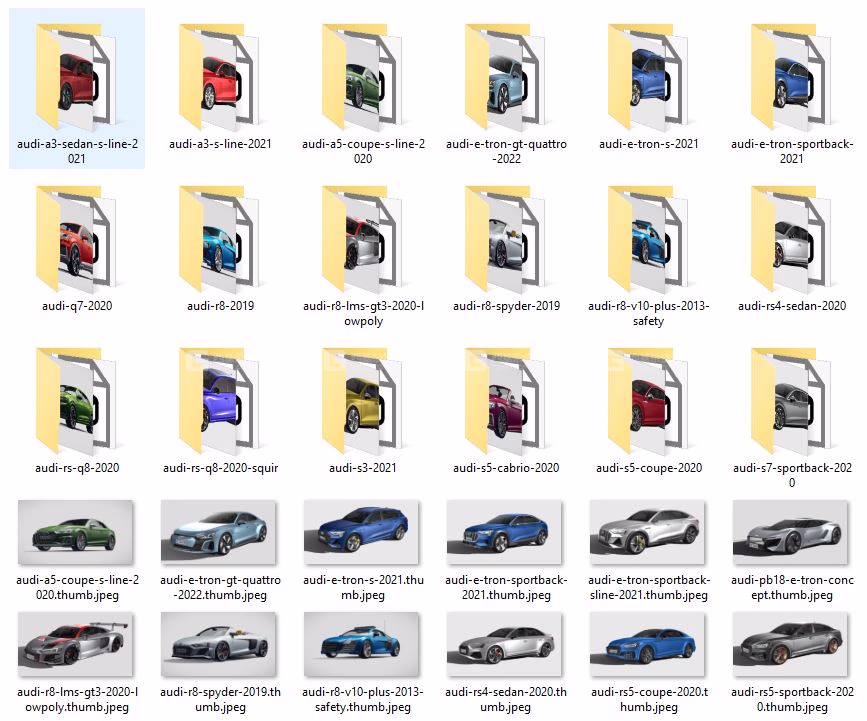
Task: Click the file name 'audi-e-tron-sportback-sline-2021.thumb.jpeg'
Action: (649, 587)
